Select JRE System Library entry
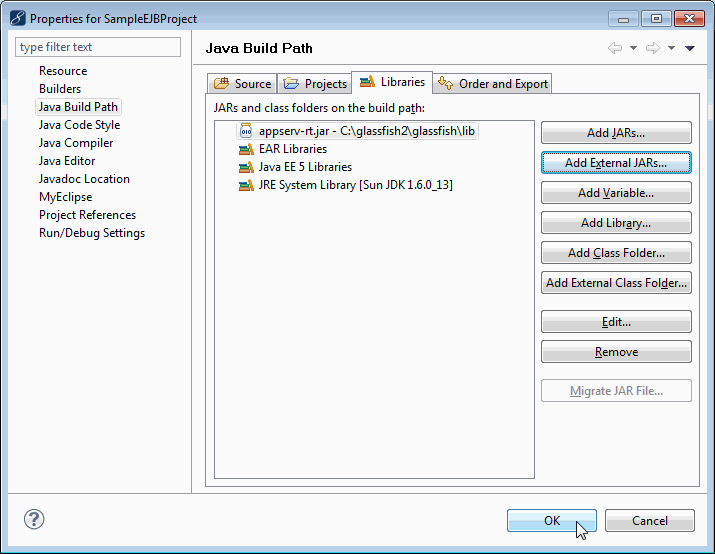 355,185
